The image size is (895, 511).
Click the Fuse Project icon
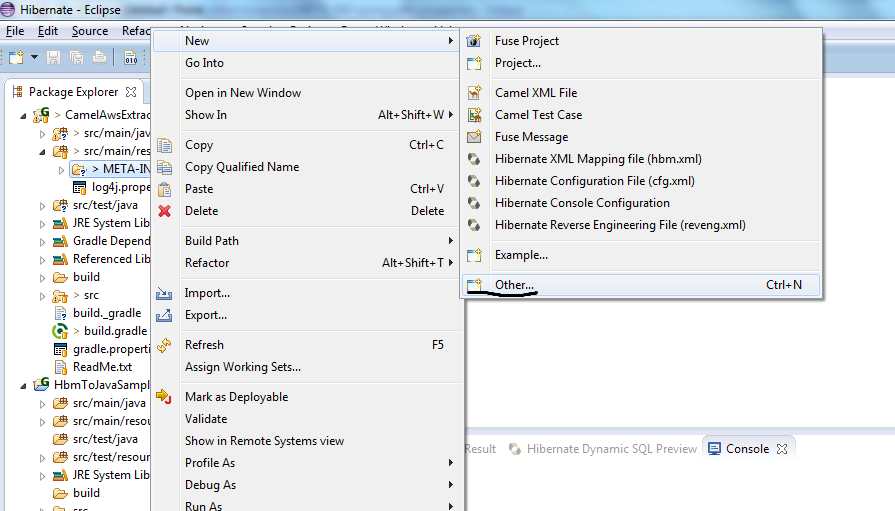pyautogui.click(x=474, y=41)
